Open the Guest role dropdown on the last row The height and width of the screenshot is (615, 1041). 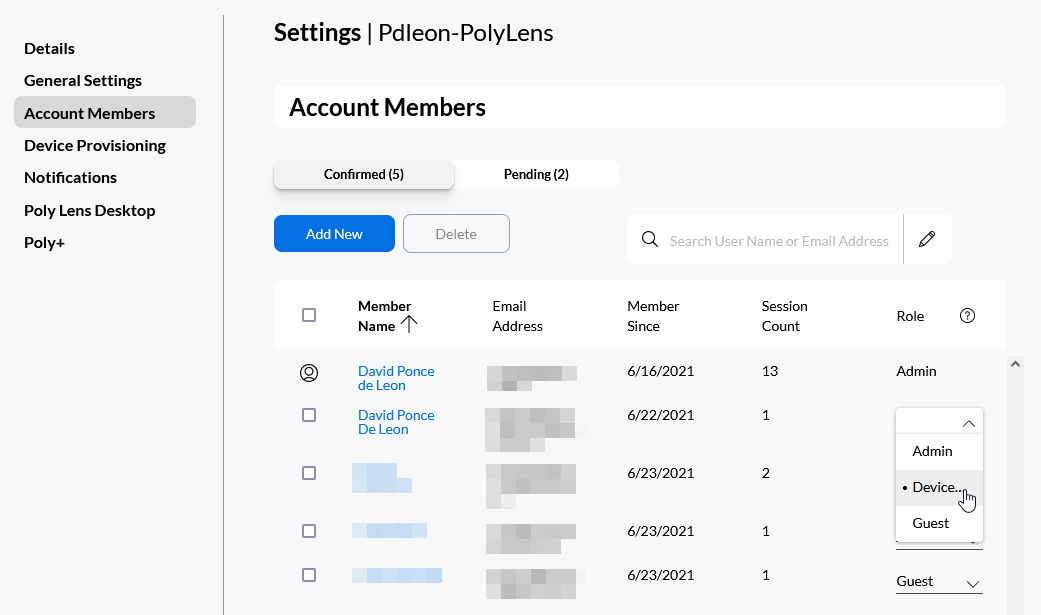coord(969,581)
